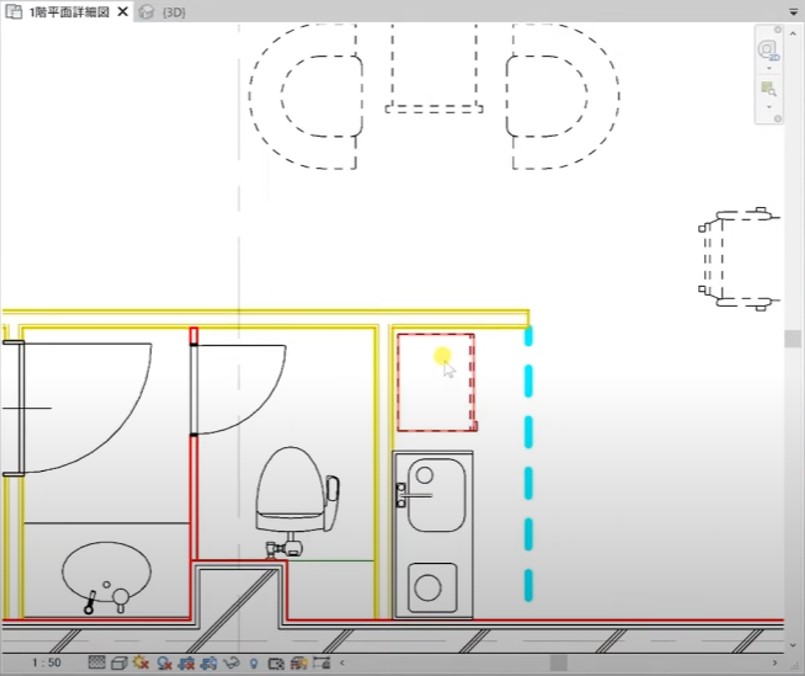Click the Reveal Constraints icon
This screenshot has width=805, height=676.
(x=321, y=663)
